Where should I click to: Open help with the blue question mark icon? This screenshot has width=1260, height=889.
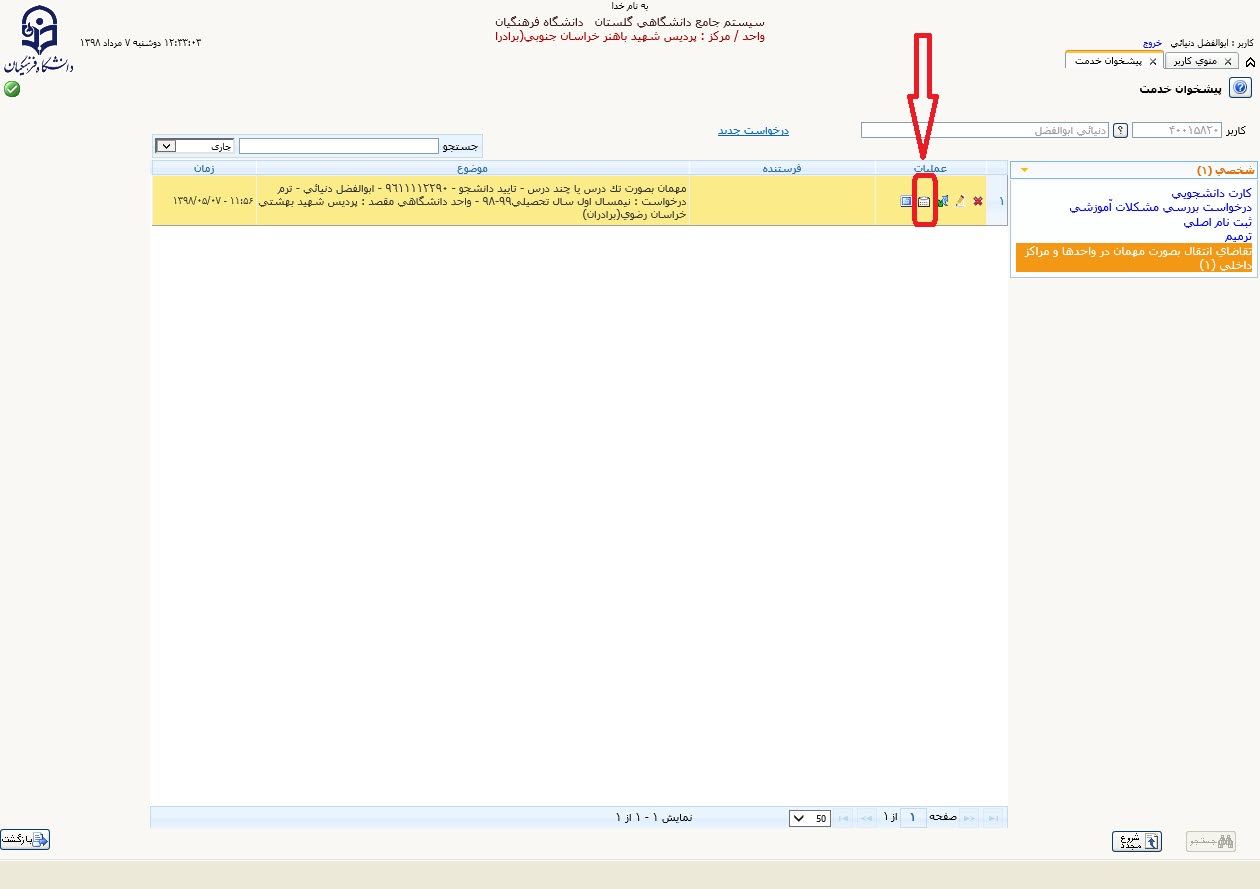pyautogui.click(x=1240, y=89)
